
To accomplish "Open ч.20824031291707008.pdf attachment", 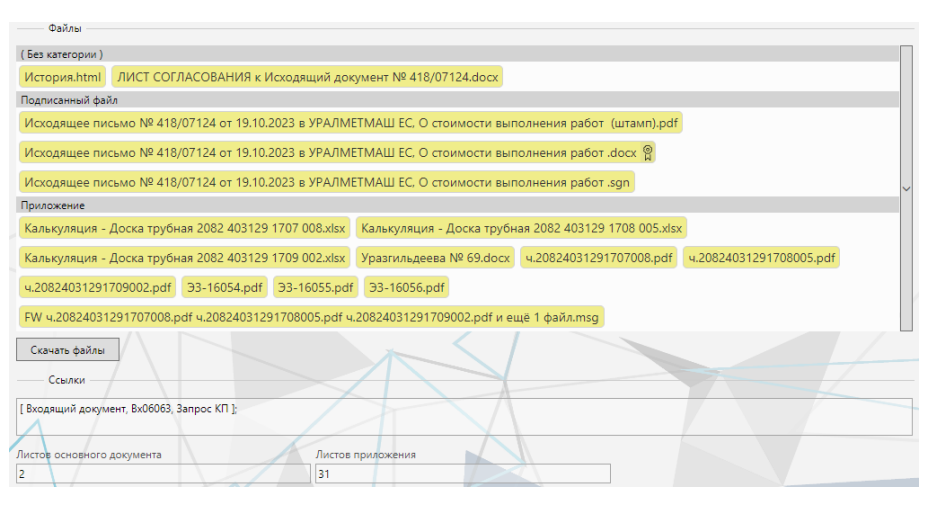I will tap(599, 258).
